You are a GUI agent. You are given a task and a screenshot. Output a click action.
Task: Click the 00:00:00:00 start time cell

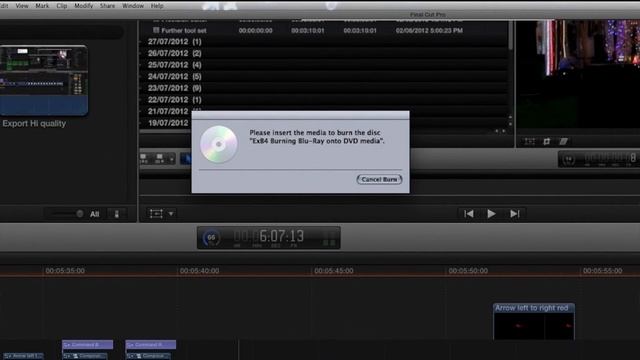tap(256, 31)
